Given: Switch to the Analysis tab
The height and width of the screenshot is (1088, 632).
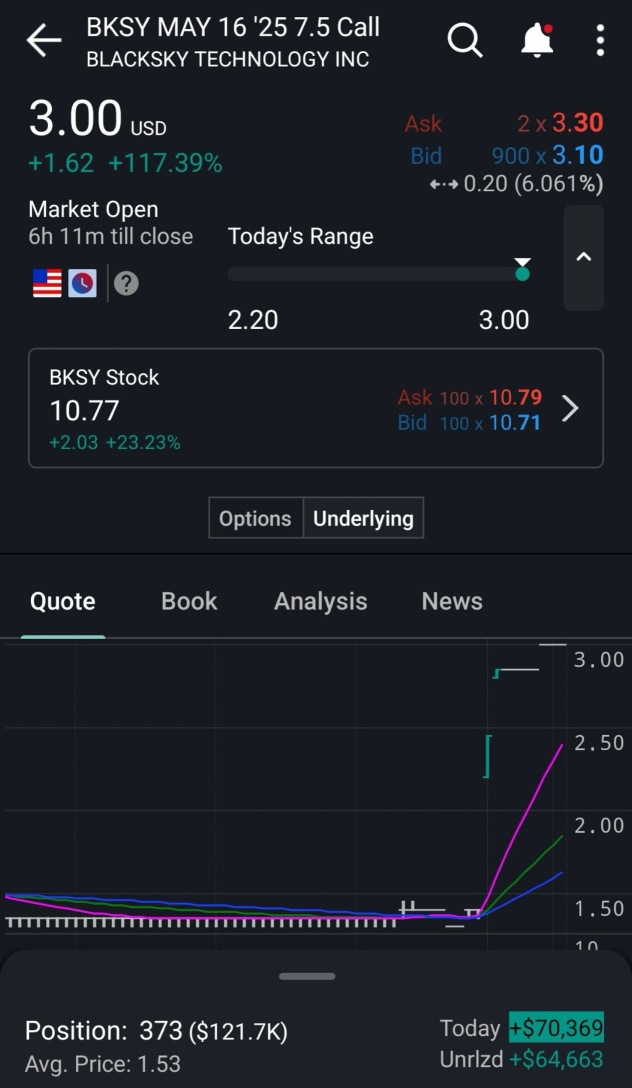Looking at the screenshot, I should [x=320, y=601].
